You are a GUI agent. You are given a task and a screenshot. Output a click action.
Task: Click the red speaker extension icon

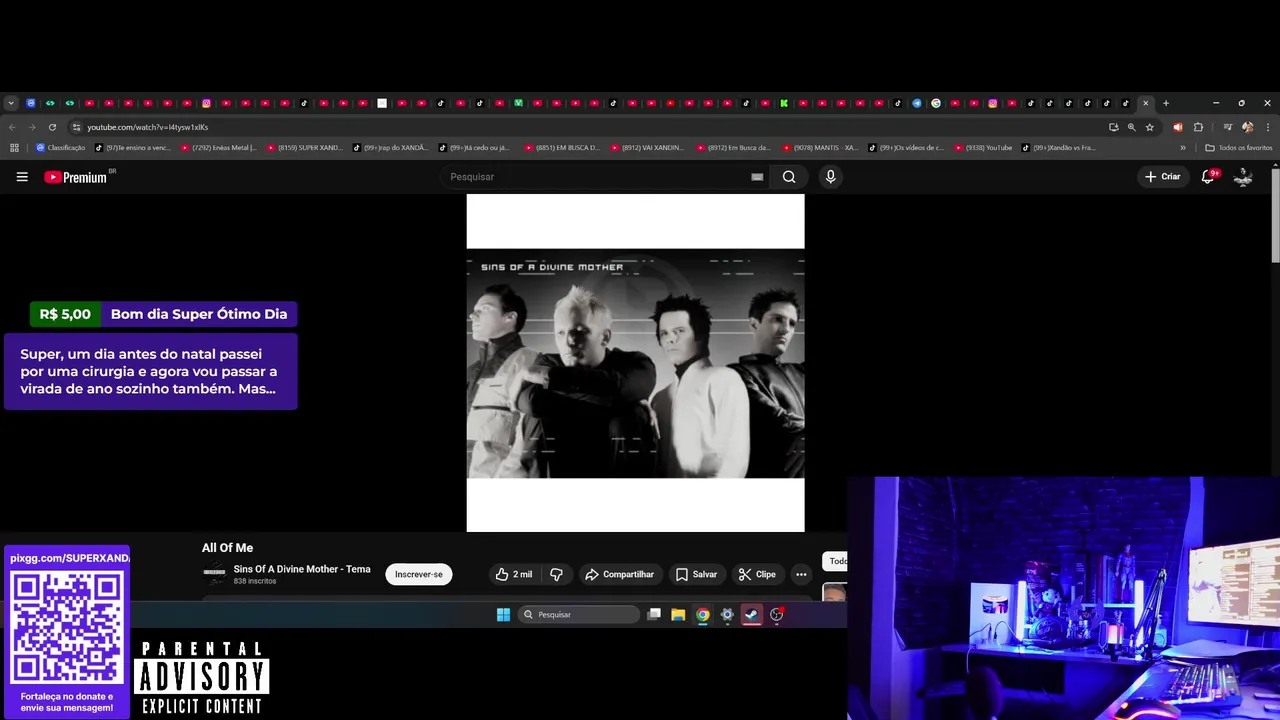[1177, 127]
